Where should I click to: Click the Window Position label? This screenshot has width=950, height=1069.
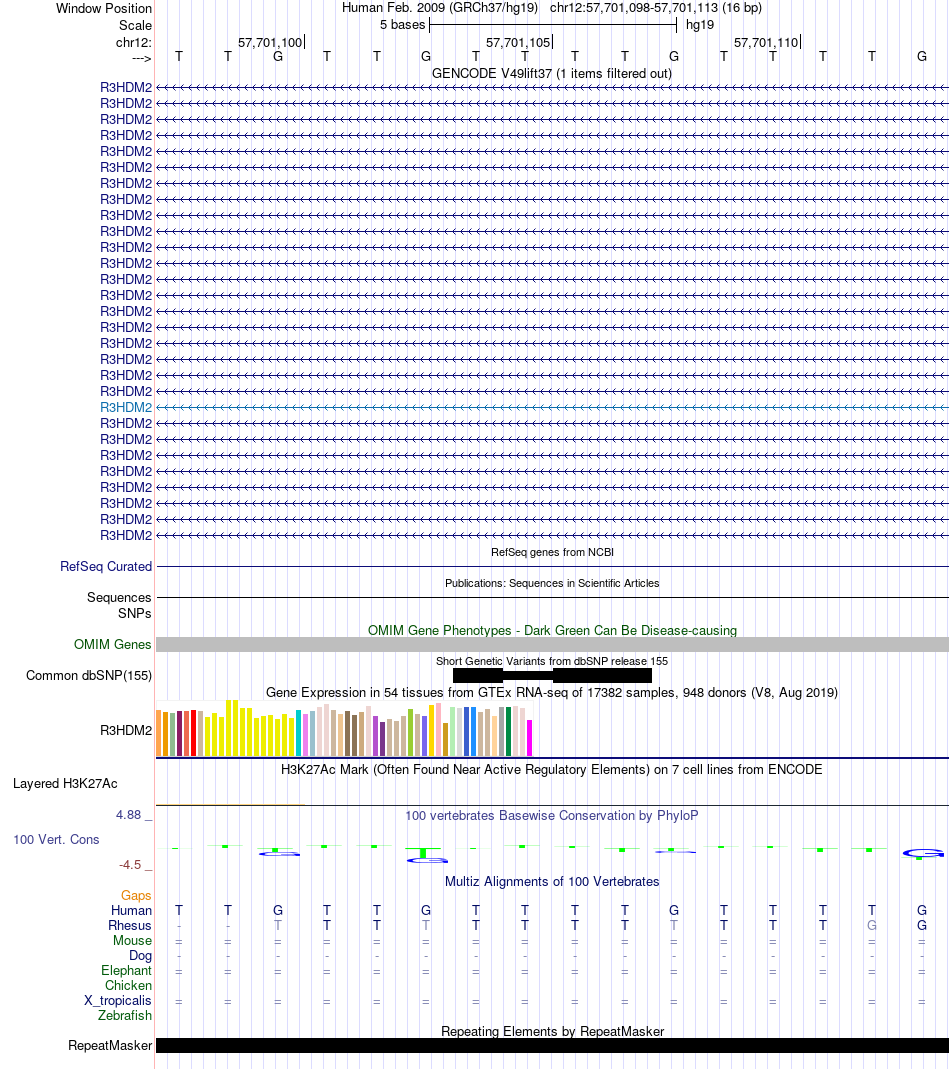(x=104, y=8)
